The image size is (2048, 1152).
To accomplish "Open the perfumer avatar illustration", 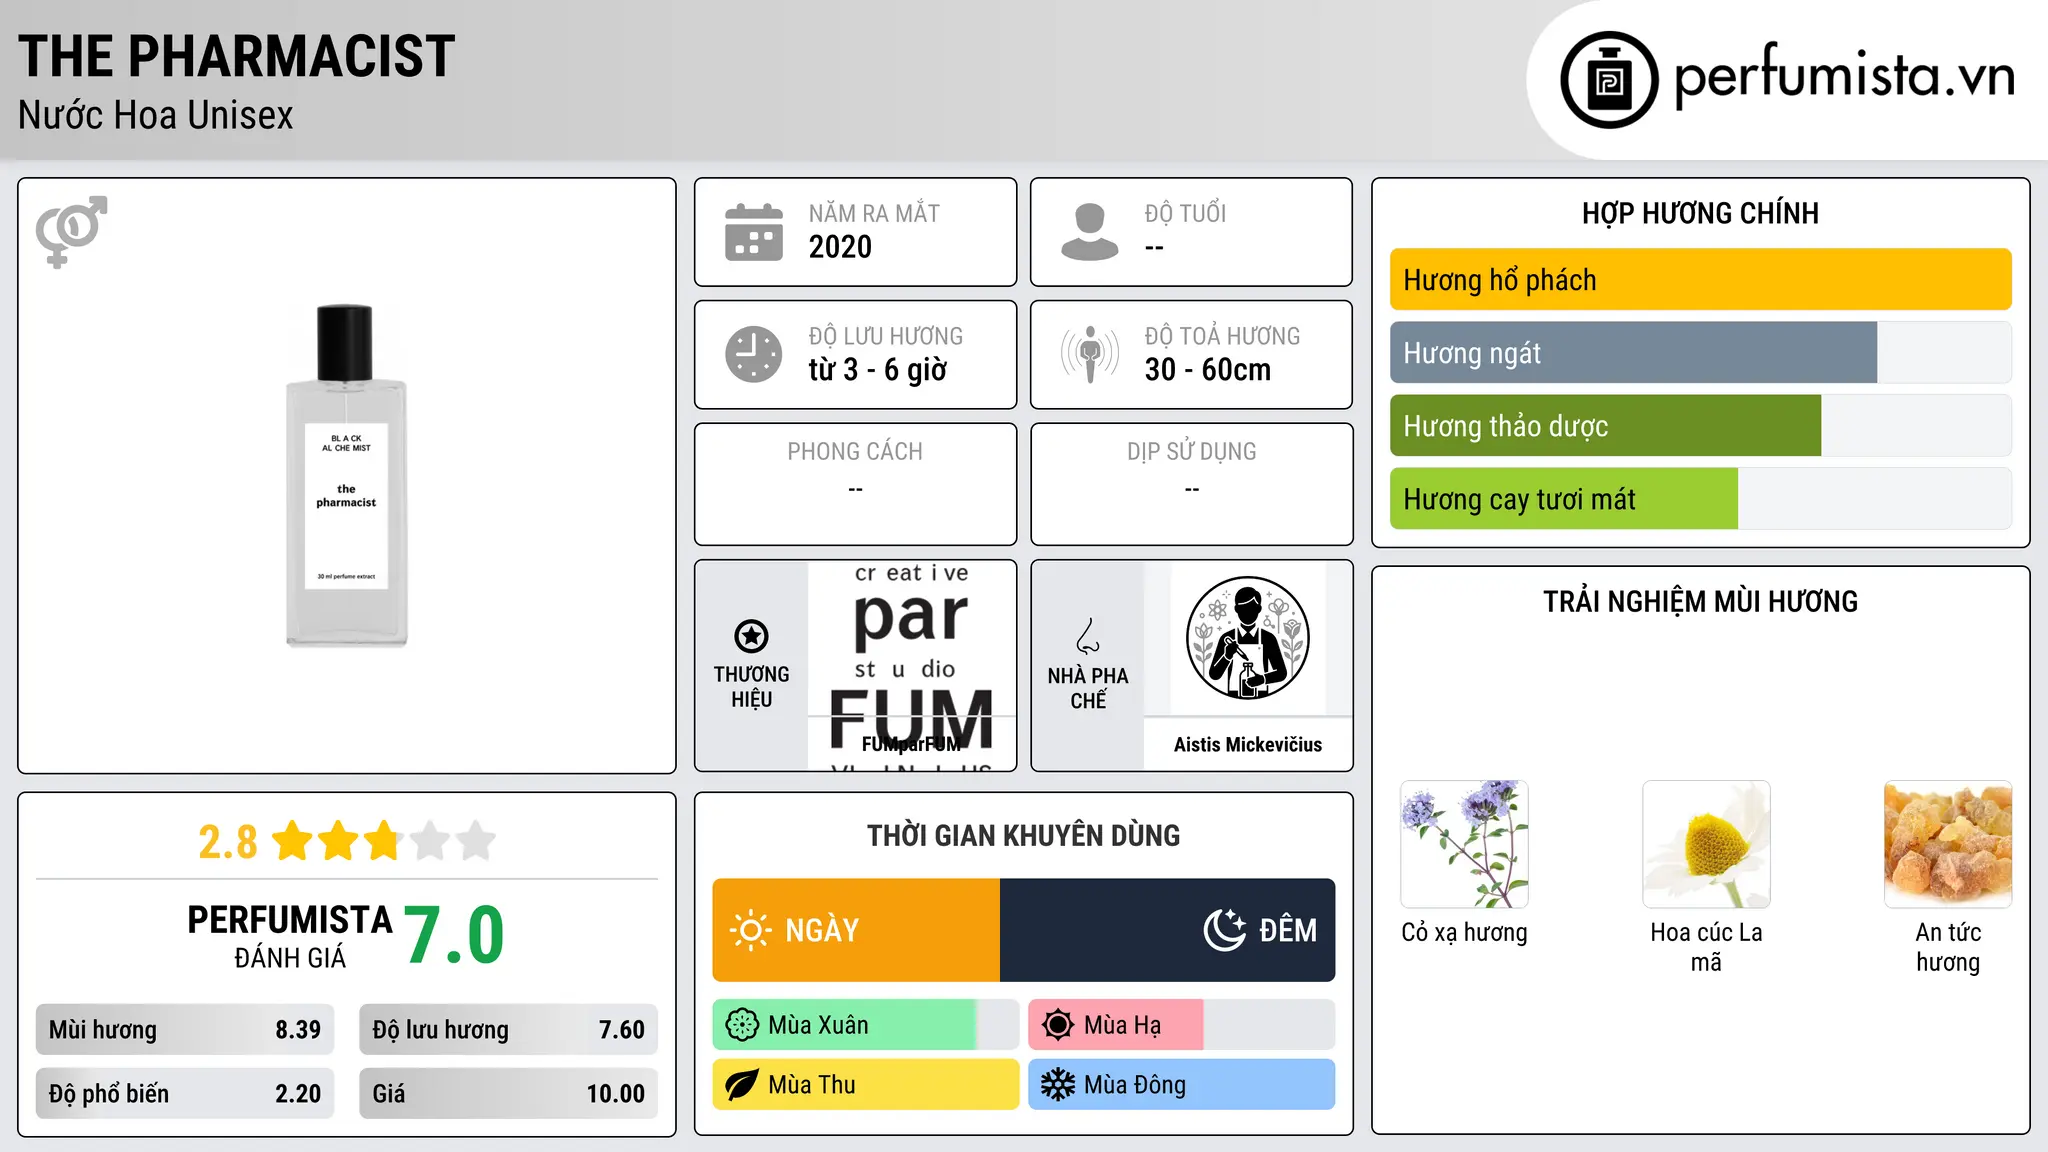I will (1247, 638).
